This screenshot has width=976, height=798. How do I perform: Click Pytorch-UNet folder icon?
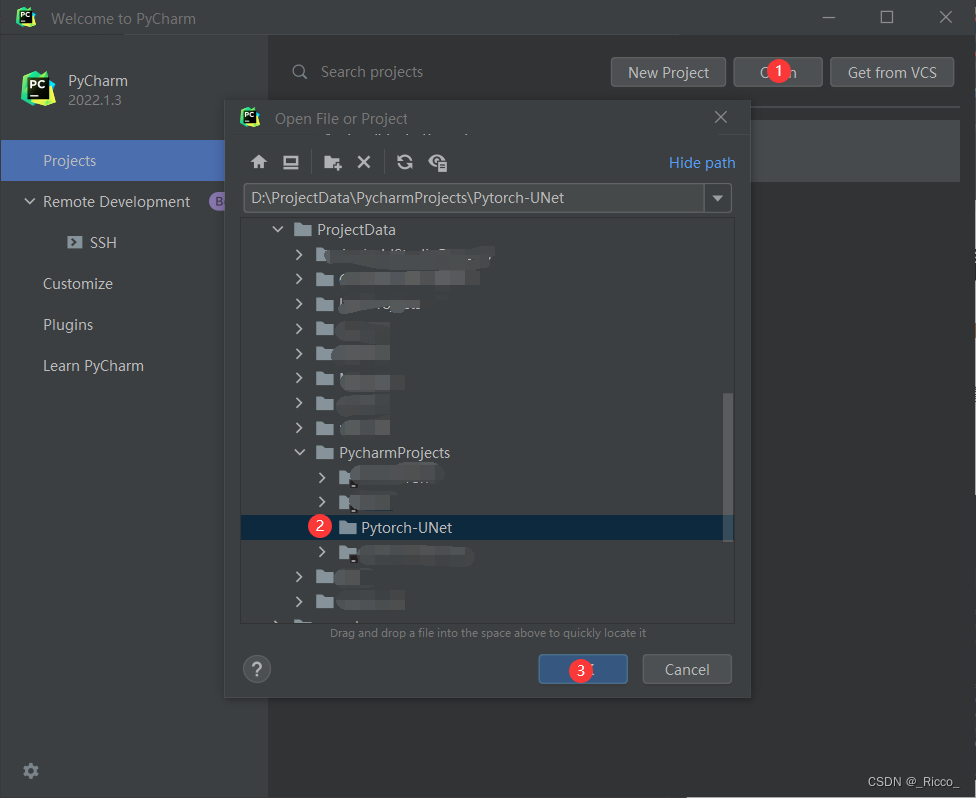click(347, 528)
